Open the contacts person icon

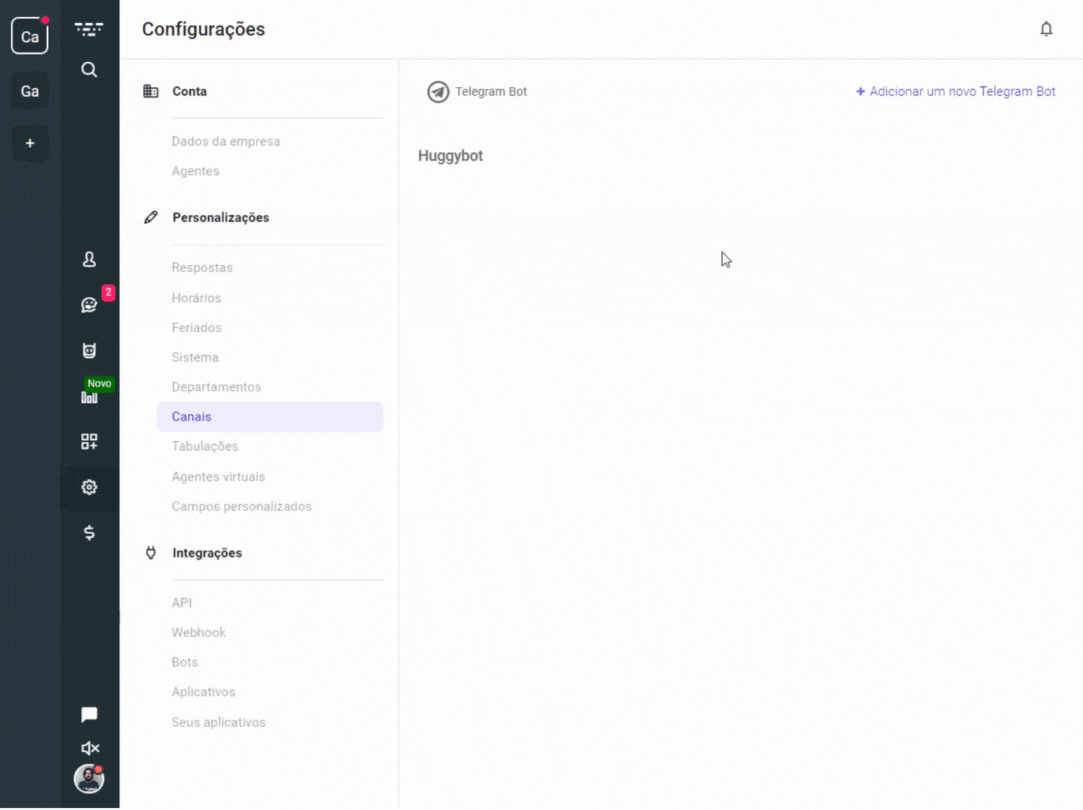89,260
